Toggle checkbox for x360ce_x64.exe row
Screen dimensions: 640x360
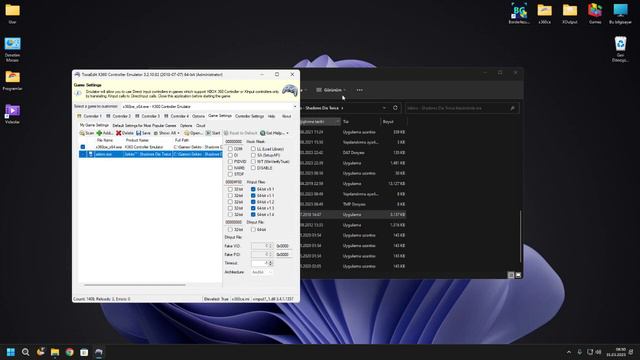click(83, 147)
